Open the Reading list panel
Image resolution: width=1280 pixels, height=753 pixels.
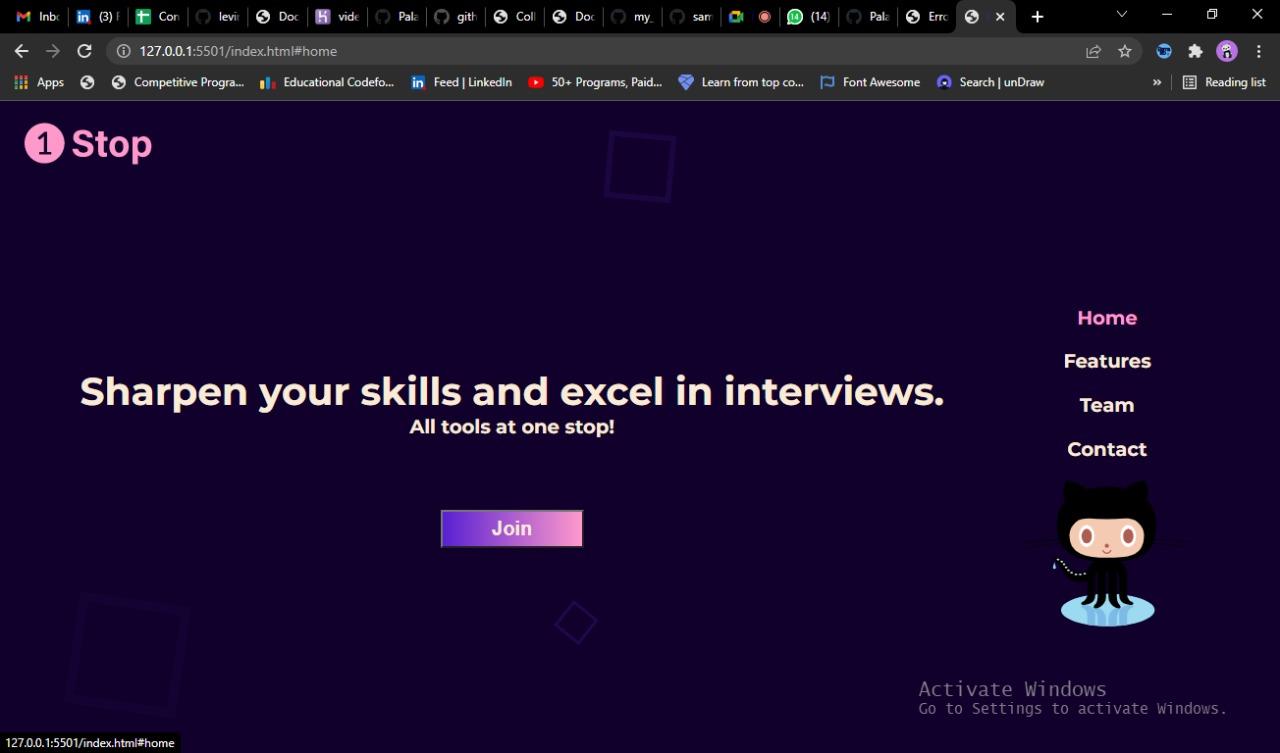pyautogui.click(x=1224, y=82)
